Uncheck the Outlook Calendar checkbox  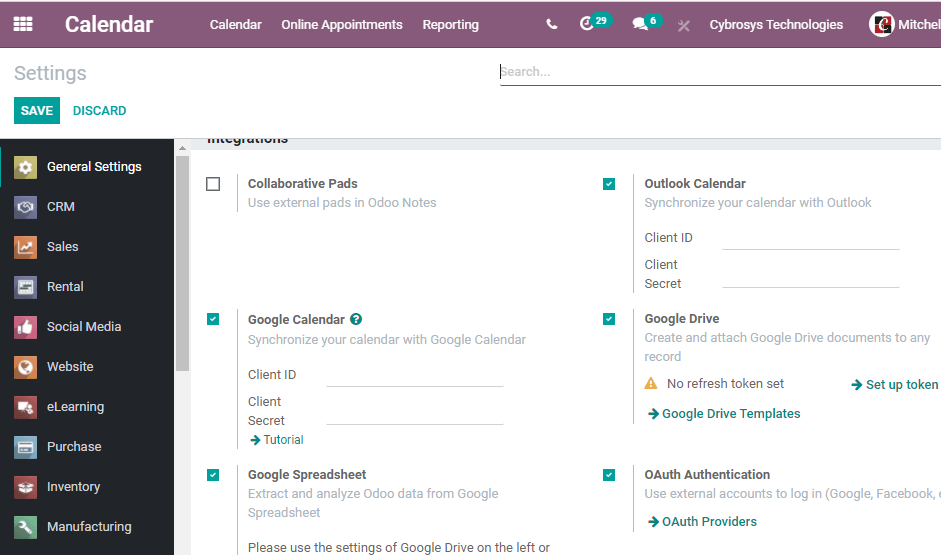[609, 184]
